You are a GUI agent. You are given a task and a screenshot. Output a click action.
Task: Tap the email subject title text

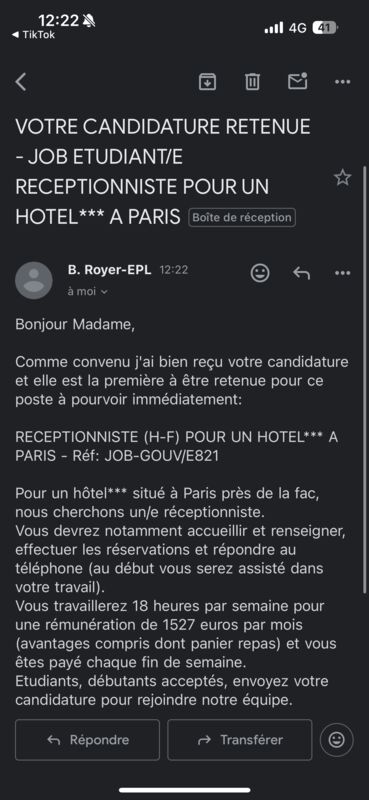click(163, 172)
